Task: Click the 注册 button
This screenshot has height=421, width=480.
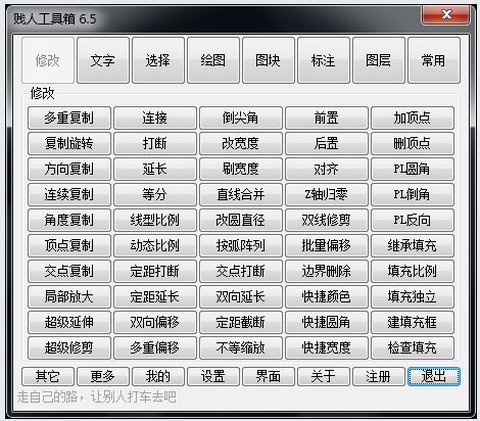Action: tap(379, 377)
